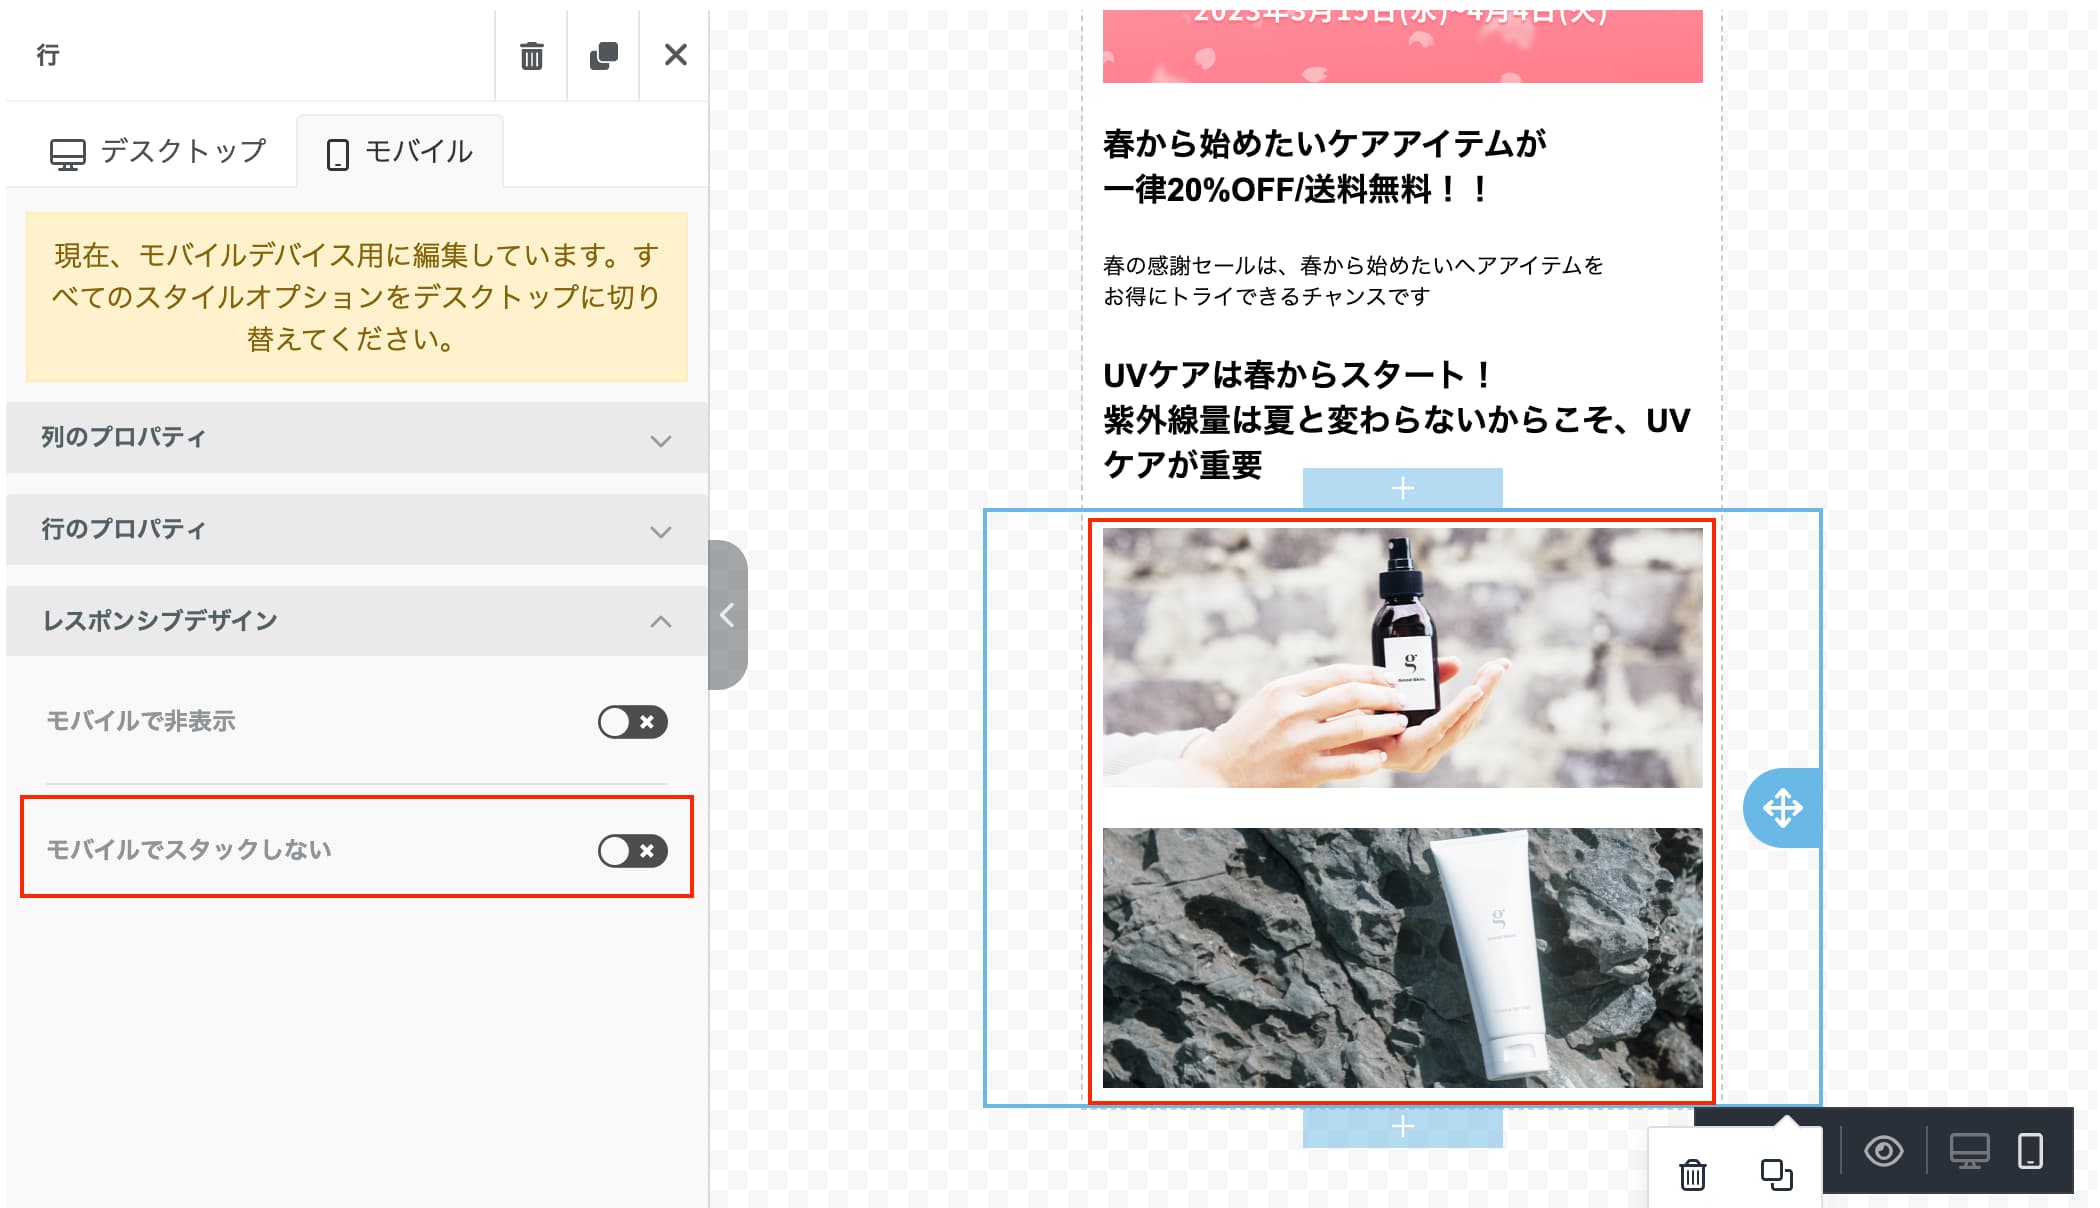This screenshot has width=2100, height=1208.
Task: Click the eye preview icon
Action: click(1883, 1151)
